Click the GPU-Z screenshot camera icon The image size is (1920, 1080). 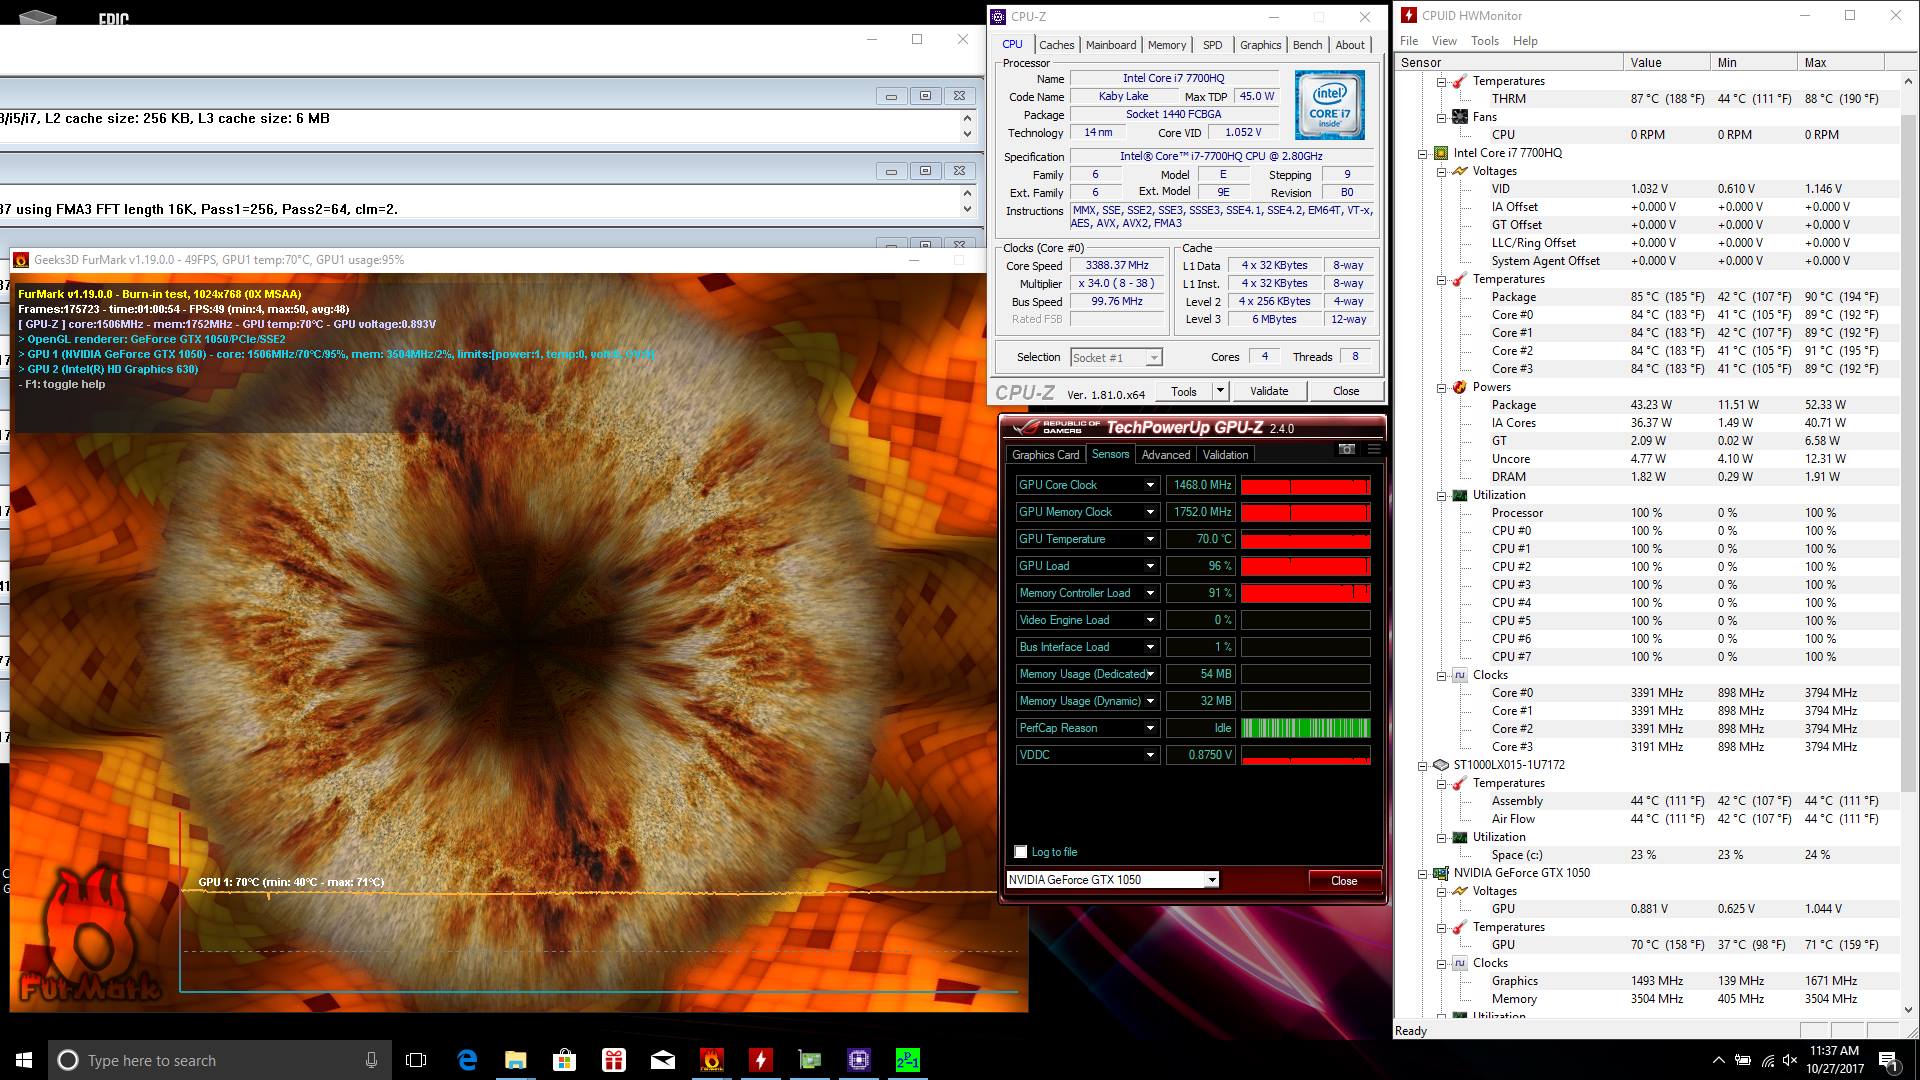click(x=1347, y=450)
